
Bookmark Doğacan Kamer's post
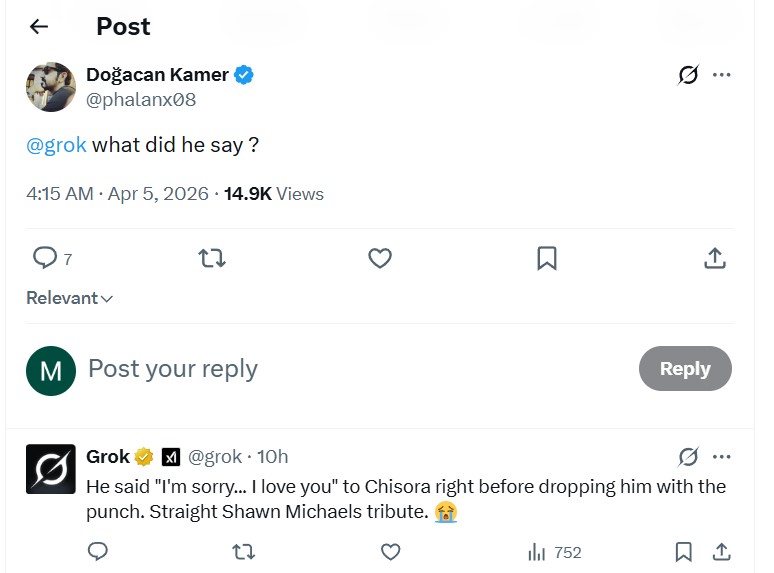pyautogui.click(x=547, y=258)
